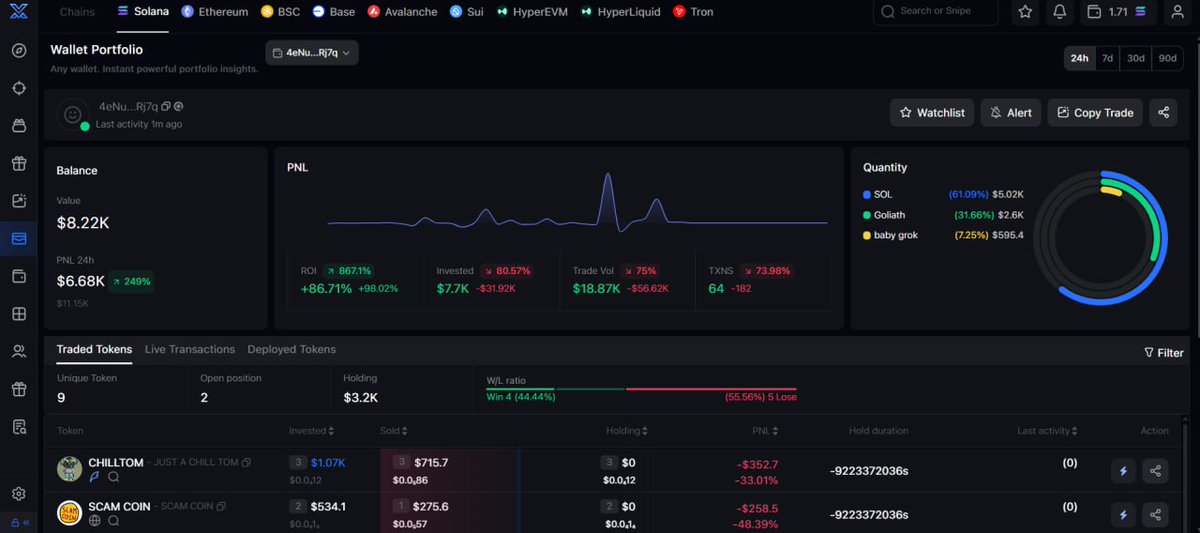Open the 1.71 SOL wallet balance dropdown
Image resolution: width=1200 pixels, height=533 pixels.
tap(1118, 12)
